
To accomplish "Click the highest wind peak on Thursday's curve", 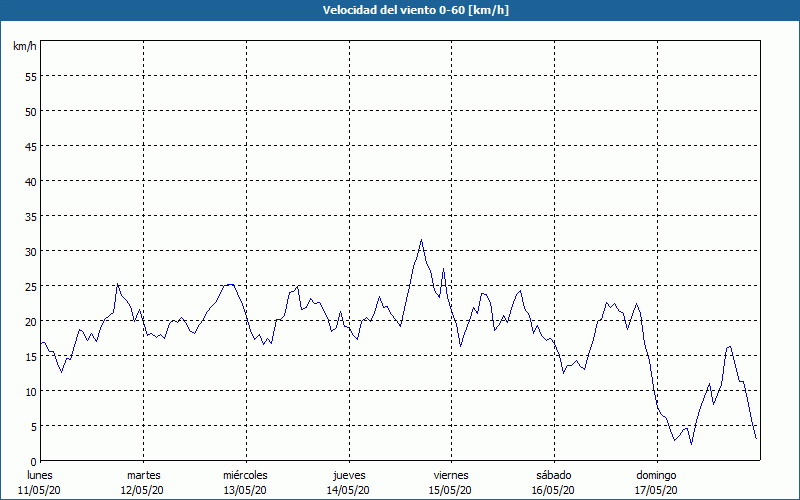I will pos(421,240).
